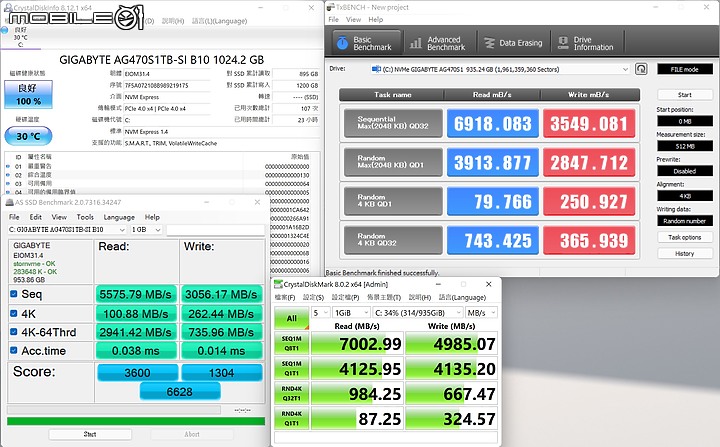
Task: Click the CrystalDiskInfo disk C: status icon
Action: (x=4, y=30)
